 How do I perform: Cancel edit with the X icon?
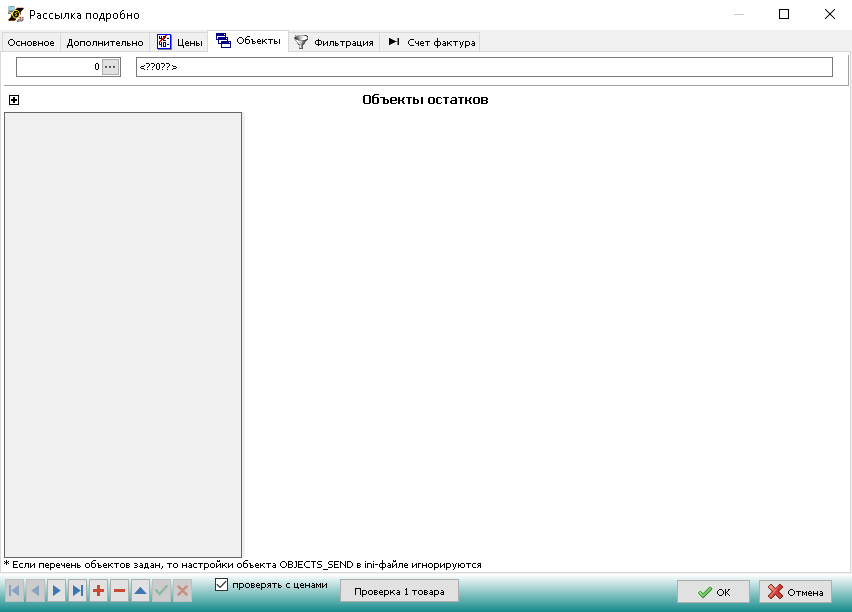[x=183, y=591]
